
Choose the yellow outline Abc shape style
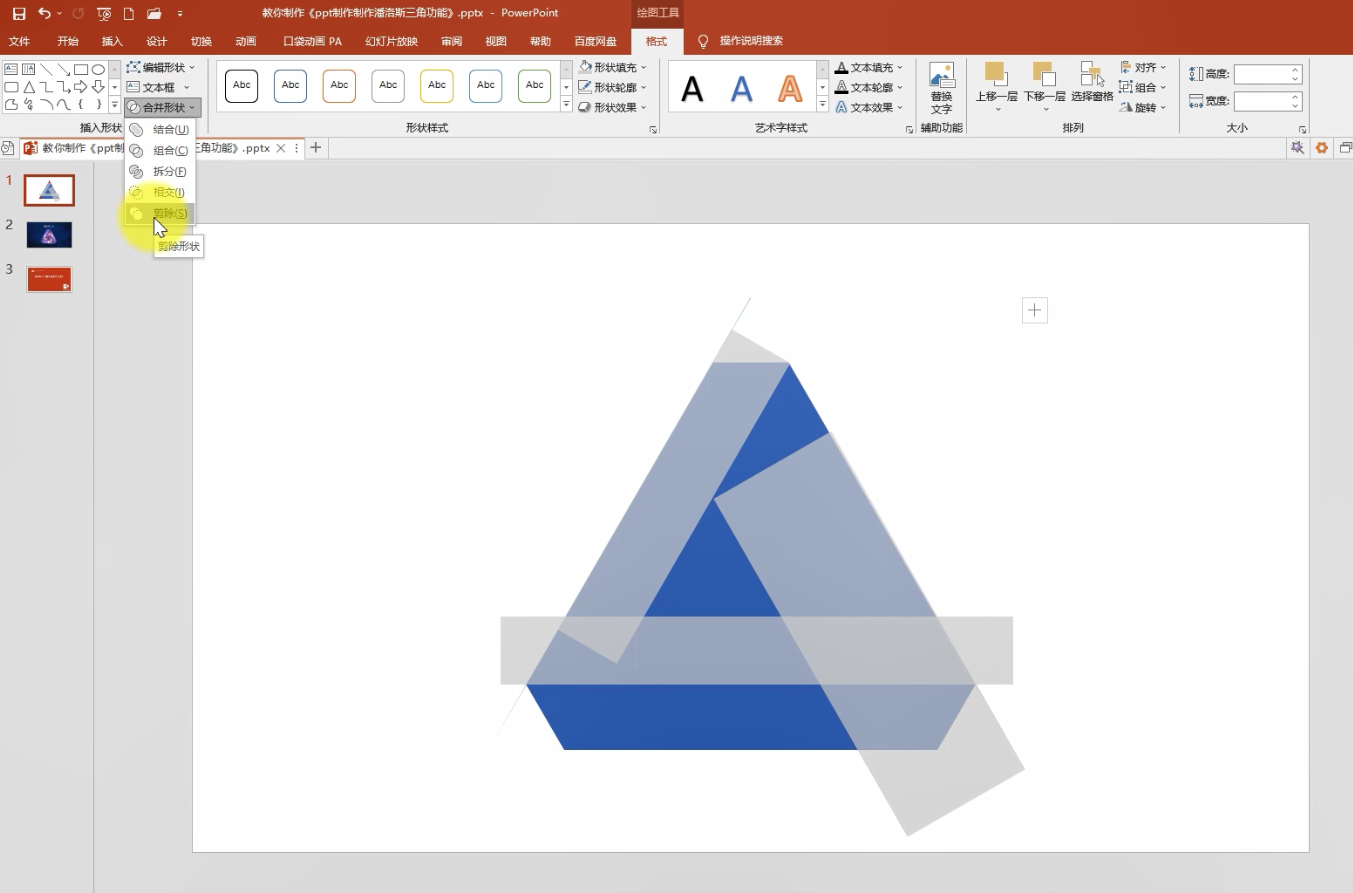coord(437,86)
